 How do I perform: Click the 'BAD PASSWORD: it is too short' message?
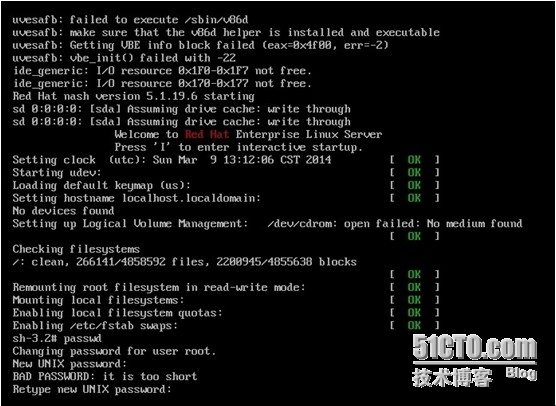coord(105,377)
